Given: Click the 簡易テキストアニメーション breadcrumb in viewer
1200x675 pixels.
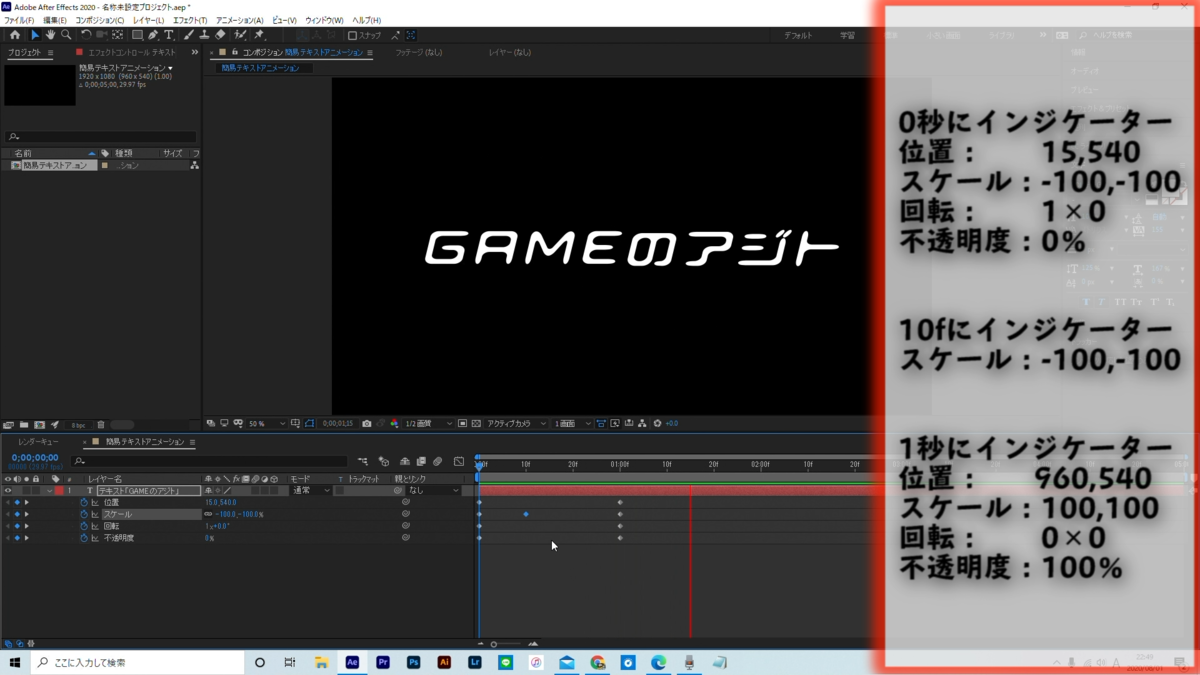Looking at the screenshot, I should click(x=262, y=68).
